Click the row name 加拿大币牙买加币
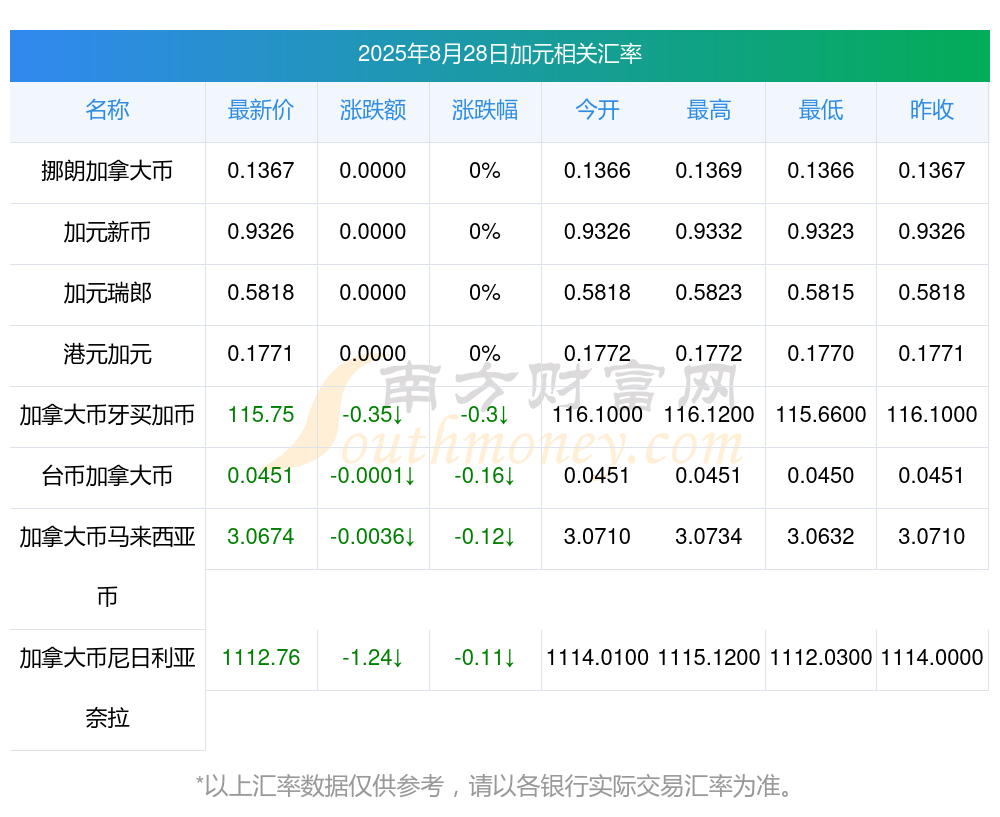The height and width of the screenshot is (817, 1000). tap(107, 415)
